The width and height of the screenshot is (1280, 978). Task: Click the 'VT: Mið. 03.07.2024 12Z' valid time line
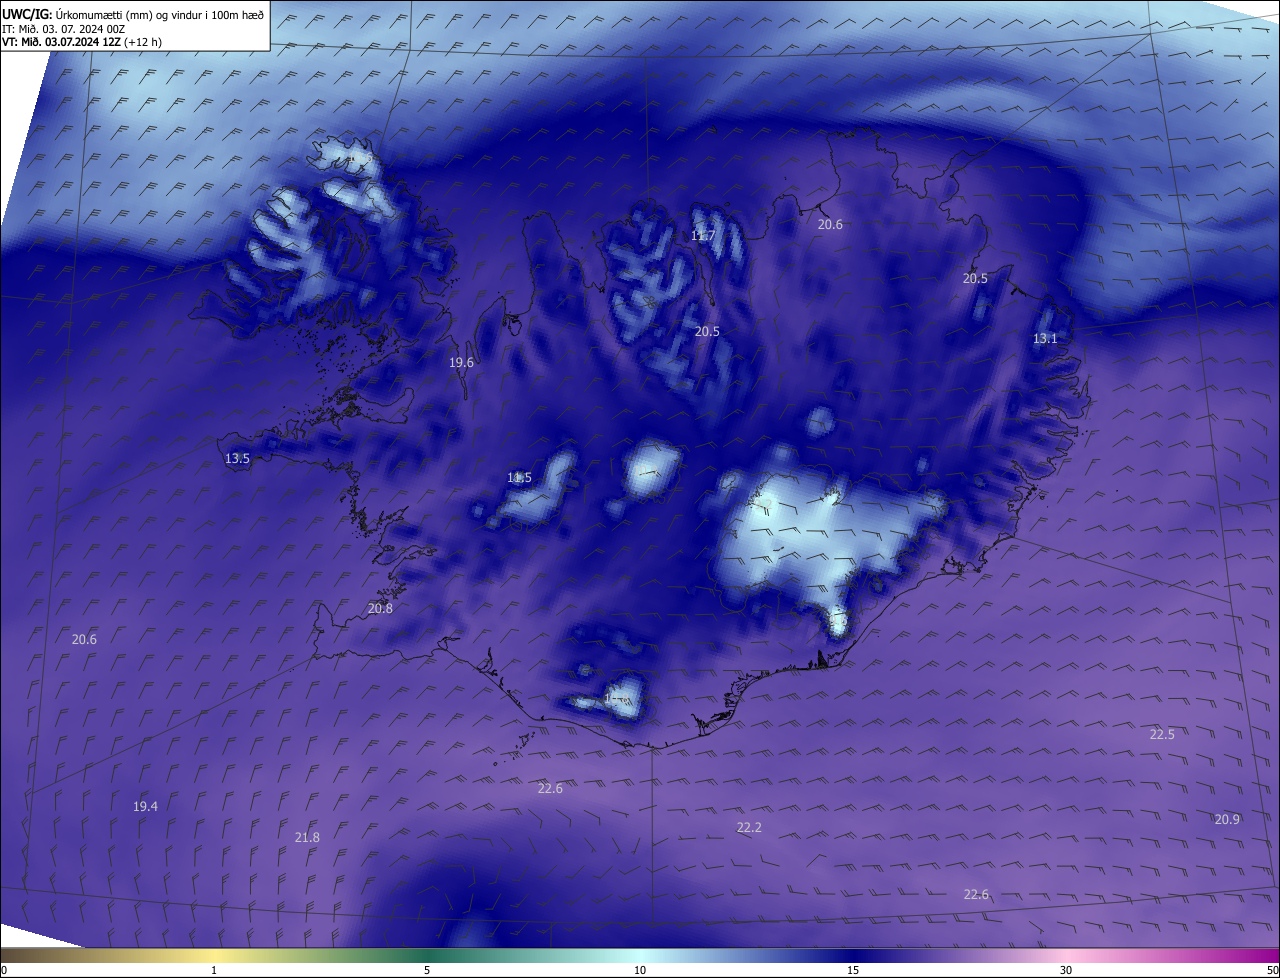(61, 42)
